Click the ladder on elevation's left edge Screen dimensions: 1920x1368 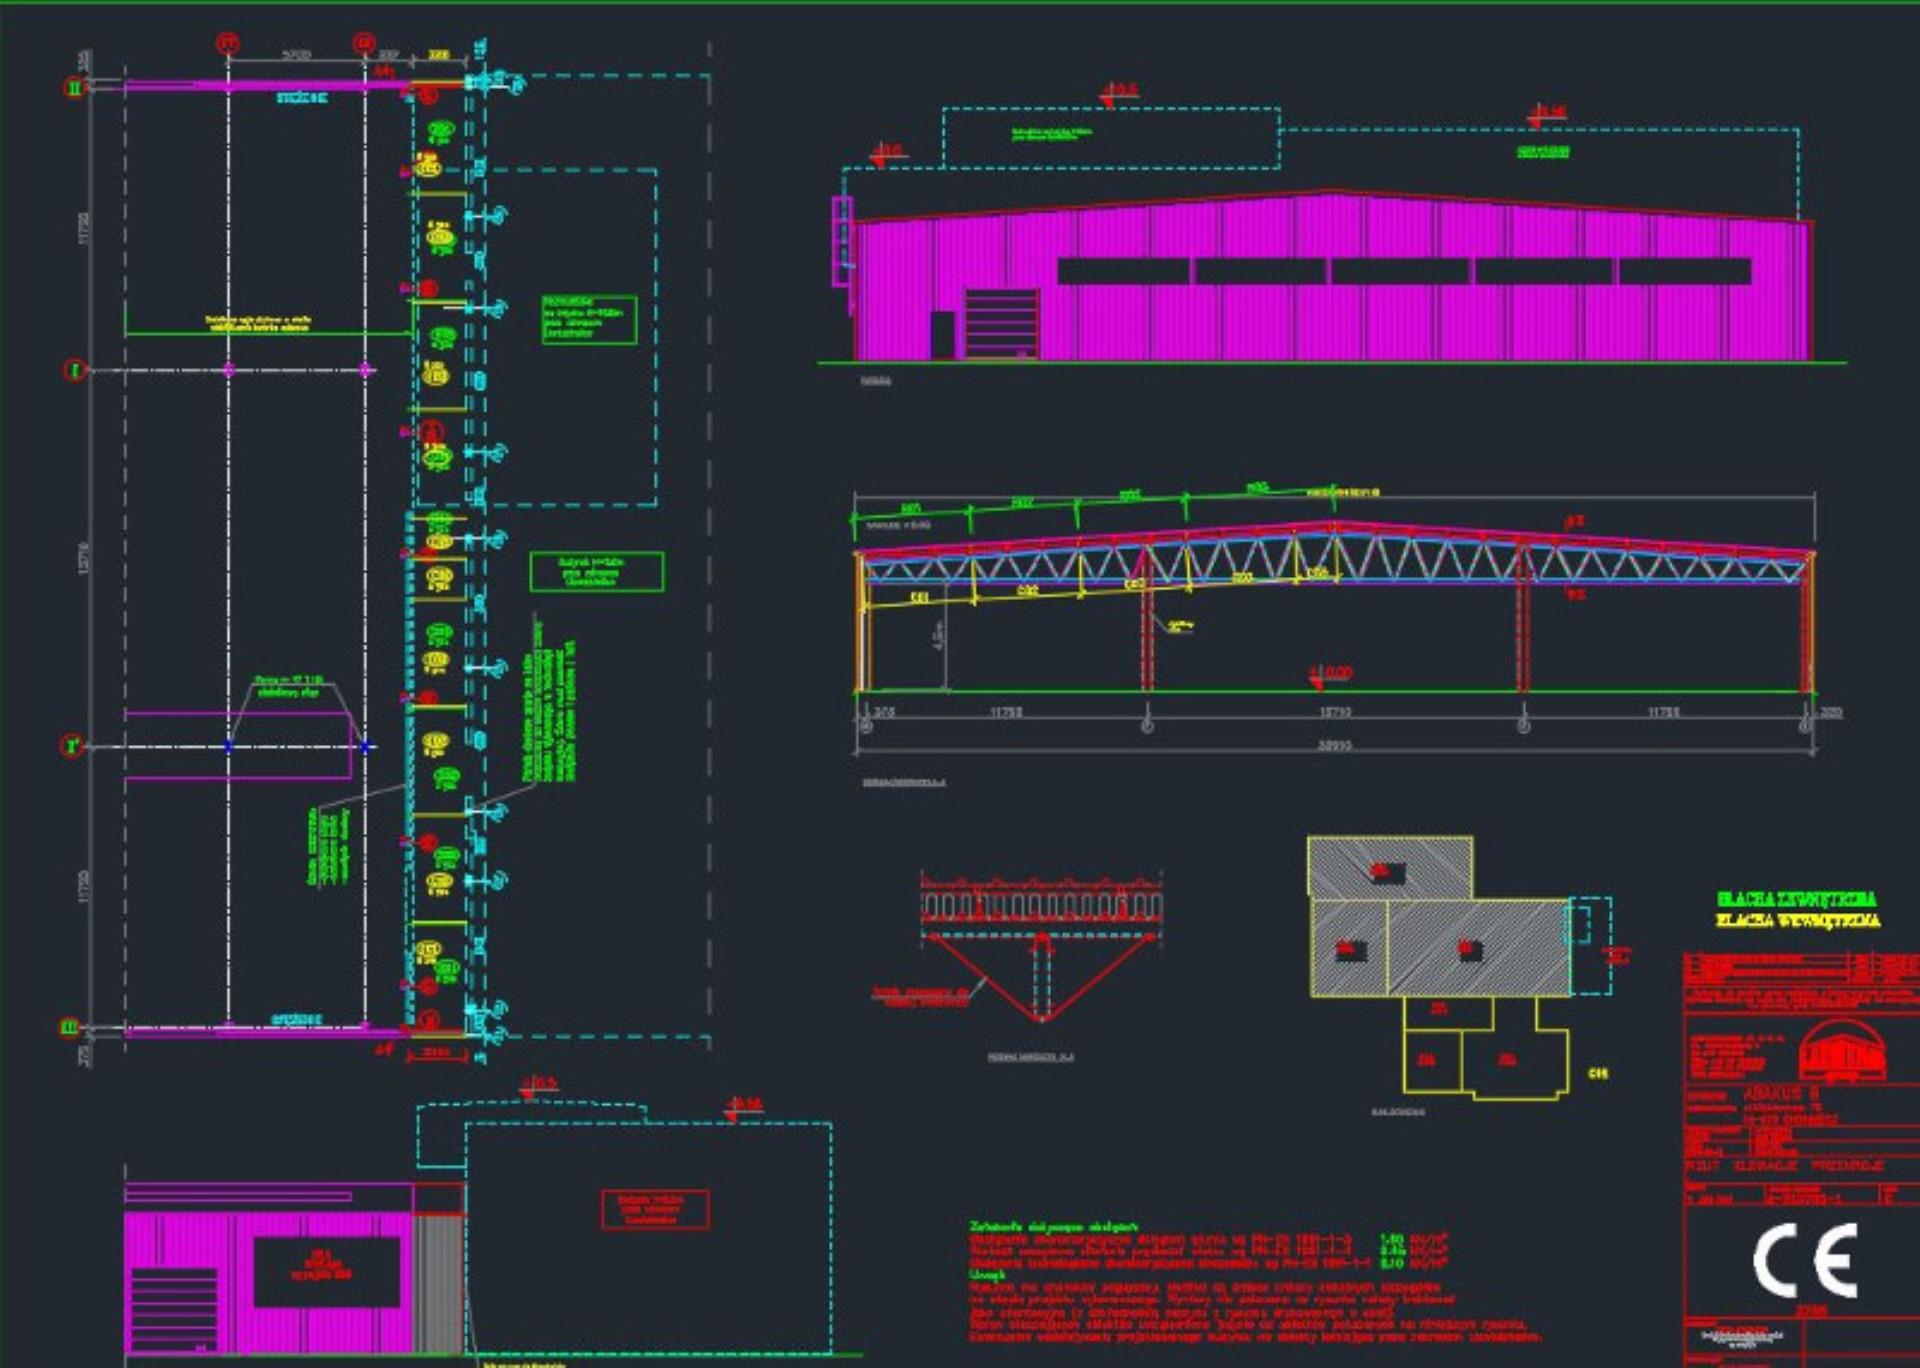tap(842, 241)
